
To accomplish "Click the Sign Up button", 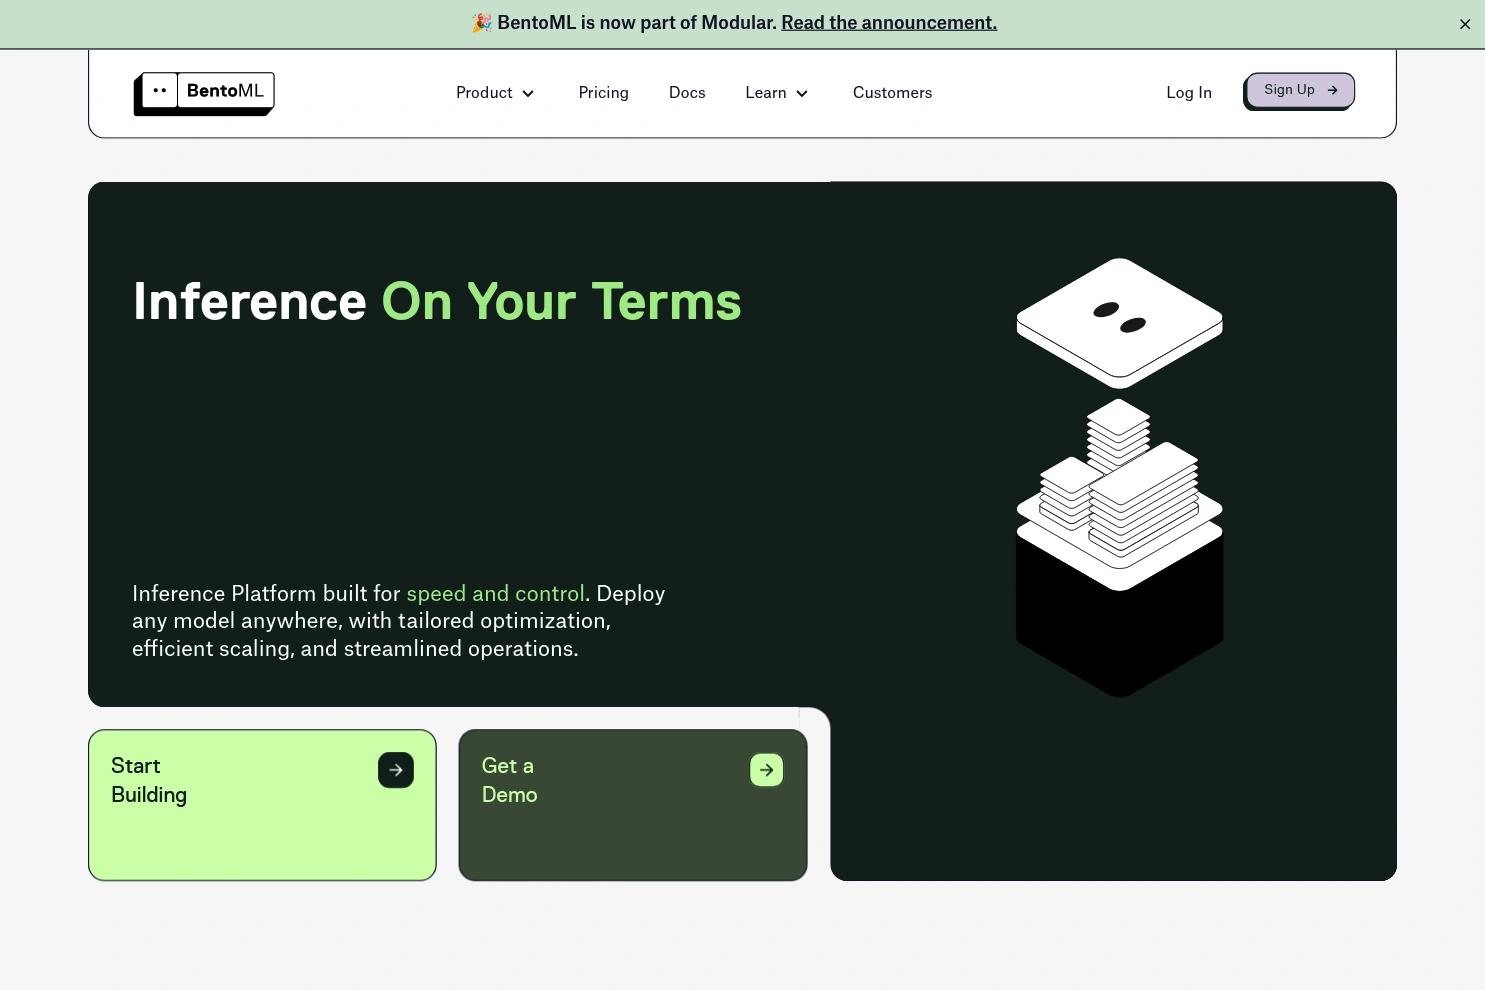I will (1300, 91).
